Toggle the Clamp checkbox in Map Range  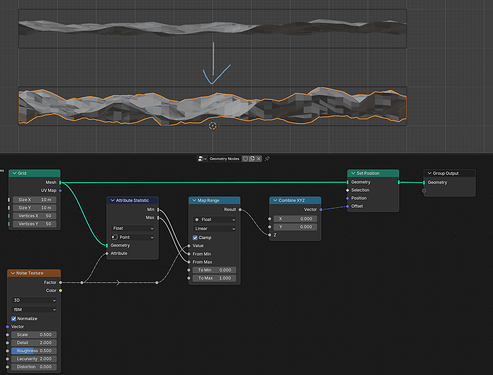195,238
